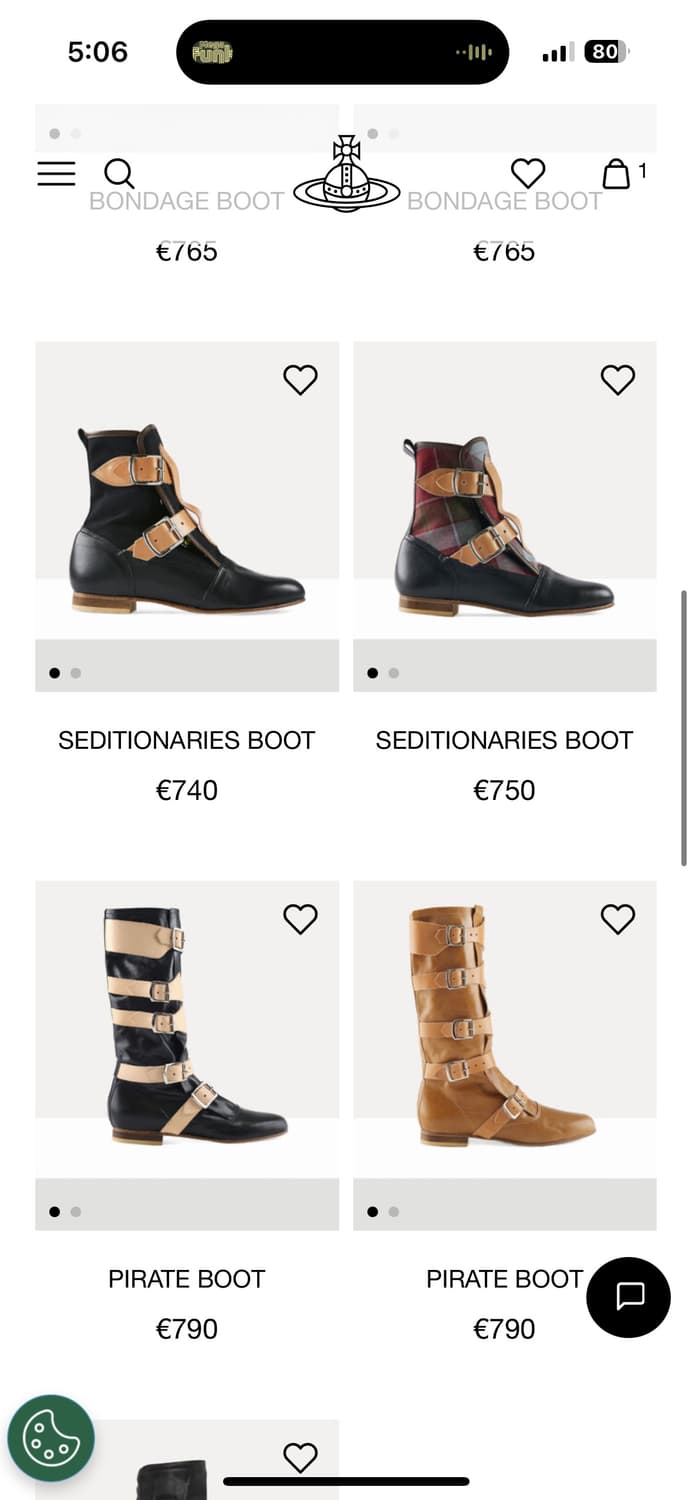Open the wishlist heart in header

[x=528, y=174]
